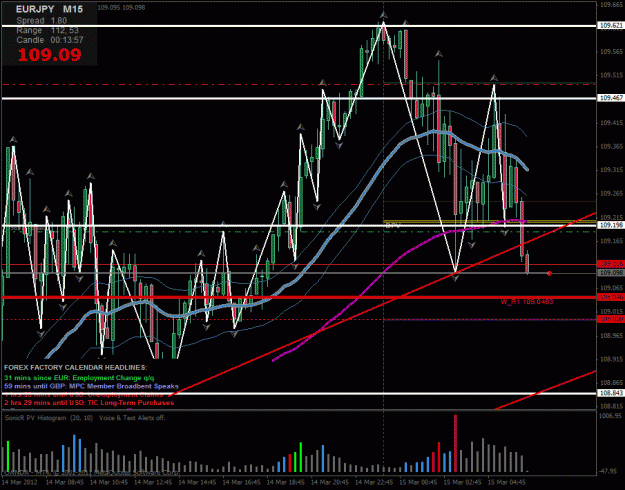Click the Voice & Text Alerts off text
The image size is (625, 490).
(x=132, y=418)
